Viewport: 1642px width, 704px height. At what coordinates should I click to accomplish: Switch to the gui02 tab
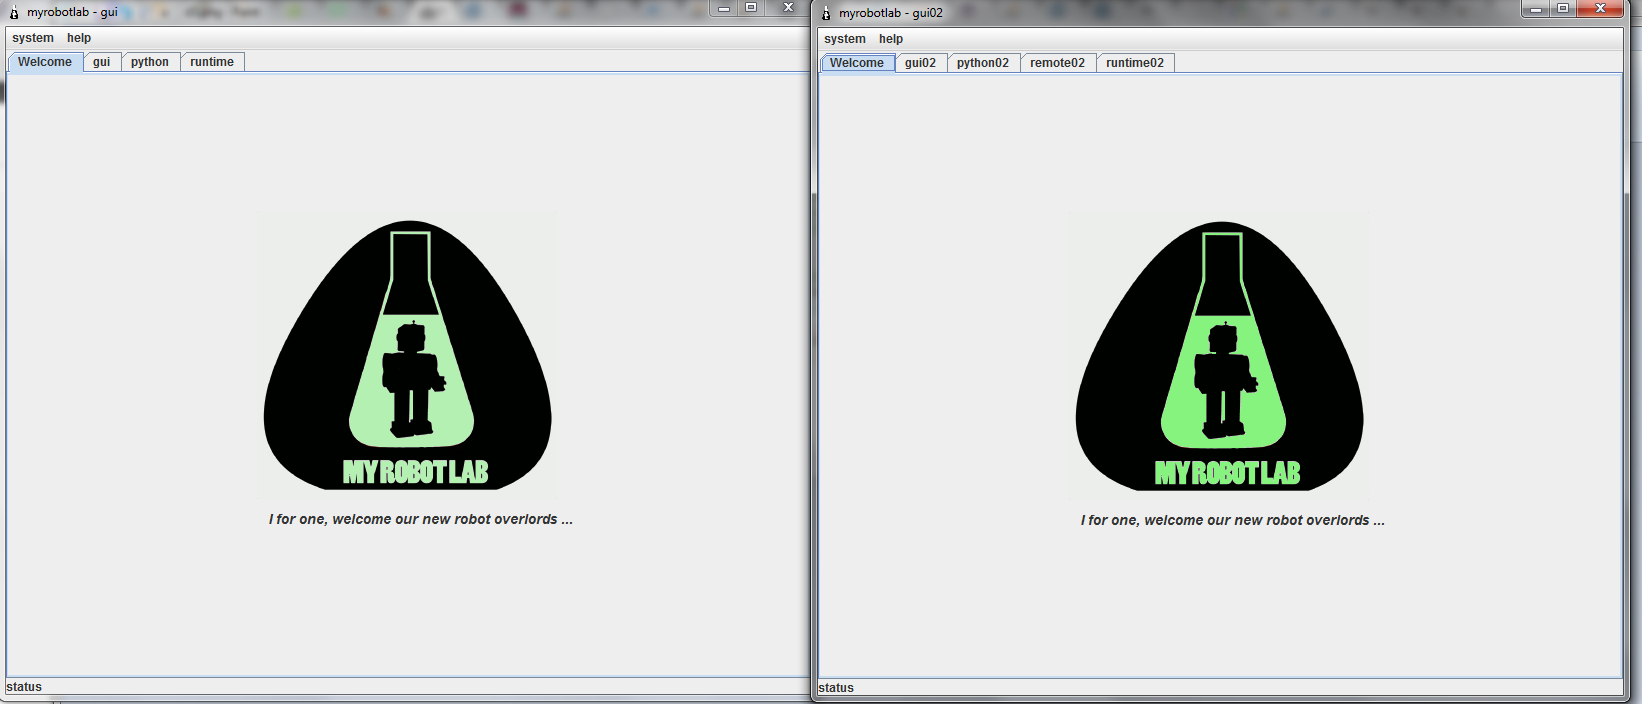pos(921,63)
